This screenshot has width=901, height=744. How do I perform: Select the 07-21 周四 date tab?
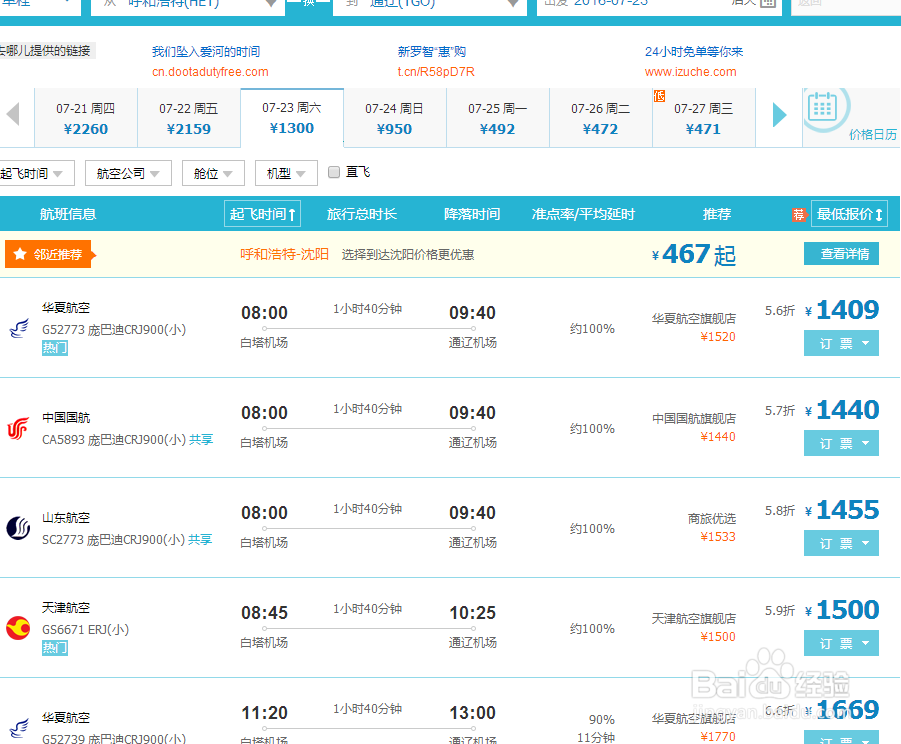tap(86, 118)
